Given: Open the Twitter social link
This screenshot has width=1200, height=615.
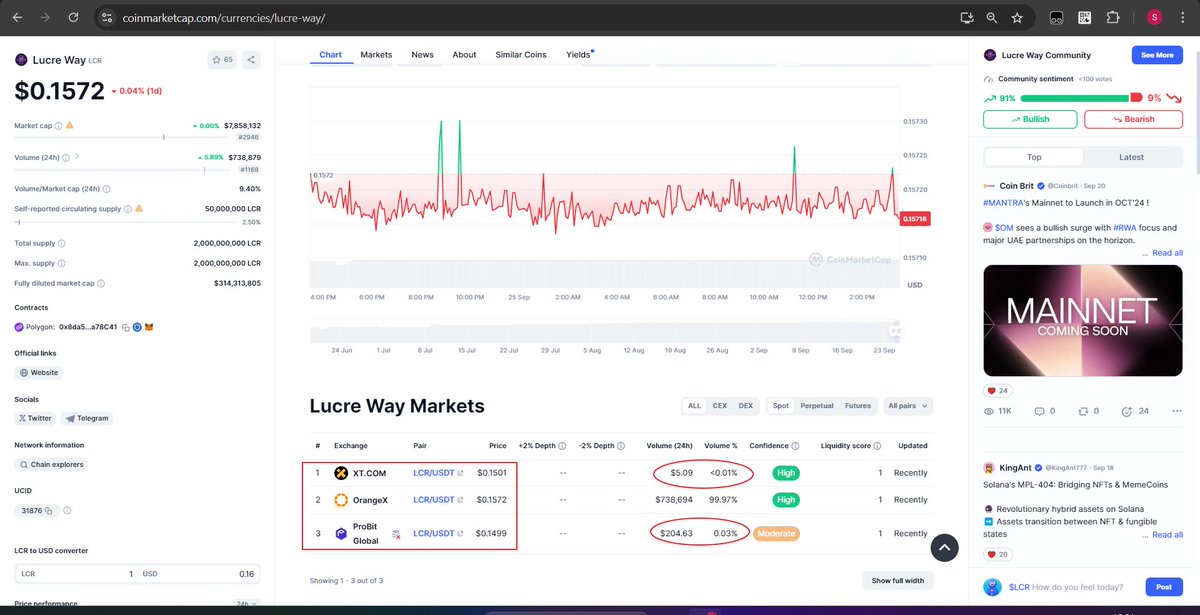Looking at the screenshot, I should (36, 418).
